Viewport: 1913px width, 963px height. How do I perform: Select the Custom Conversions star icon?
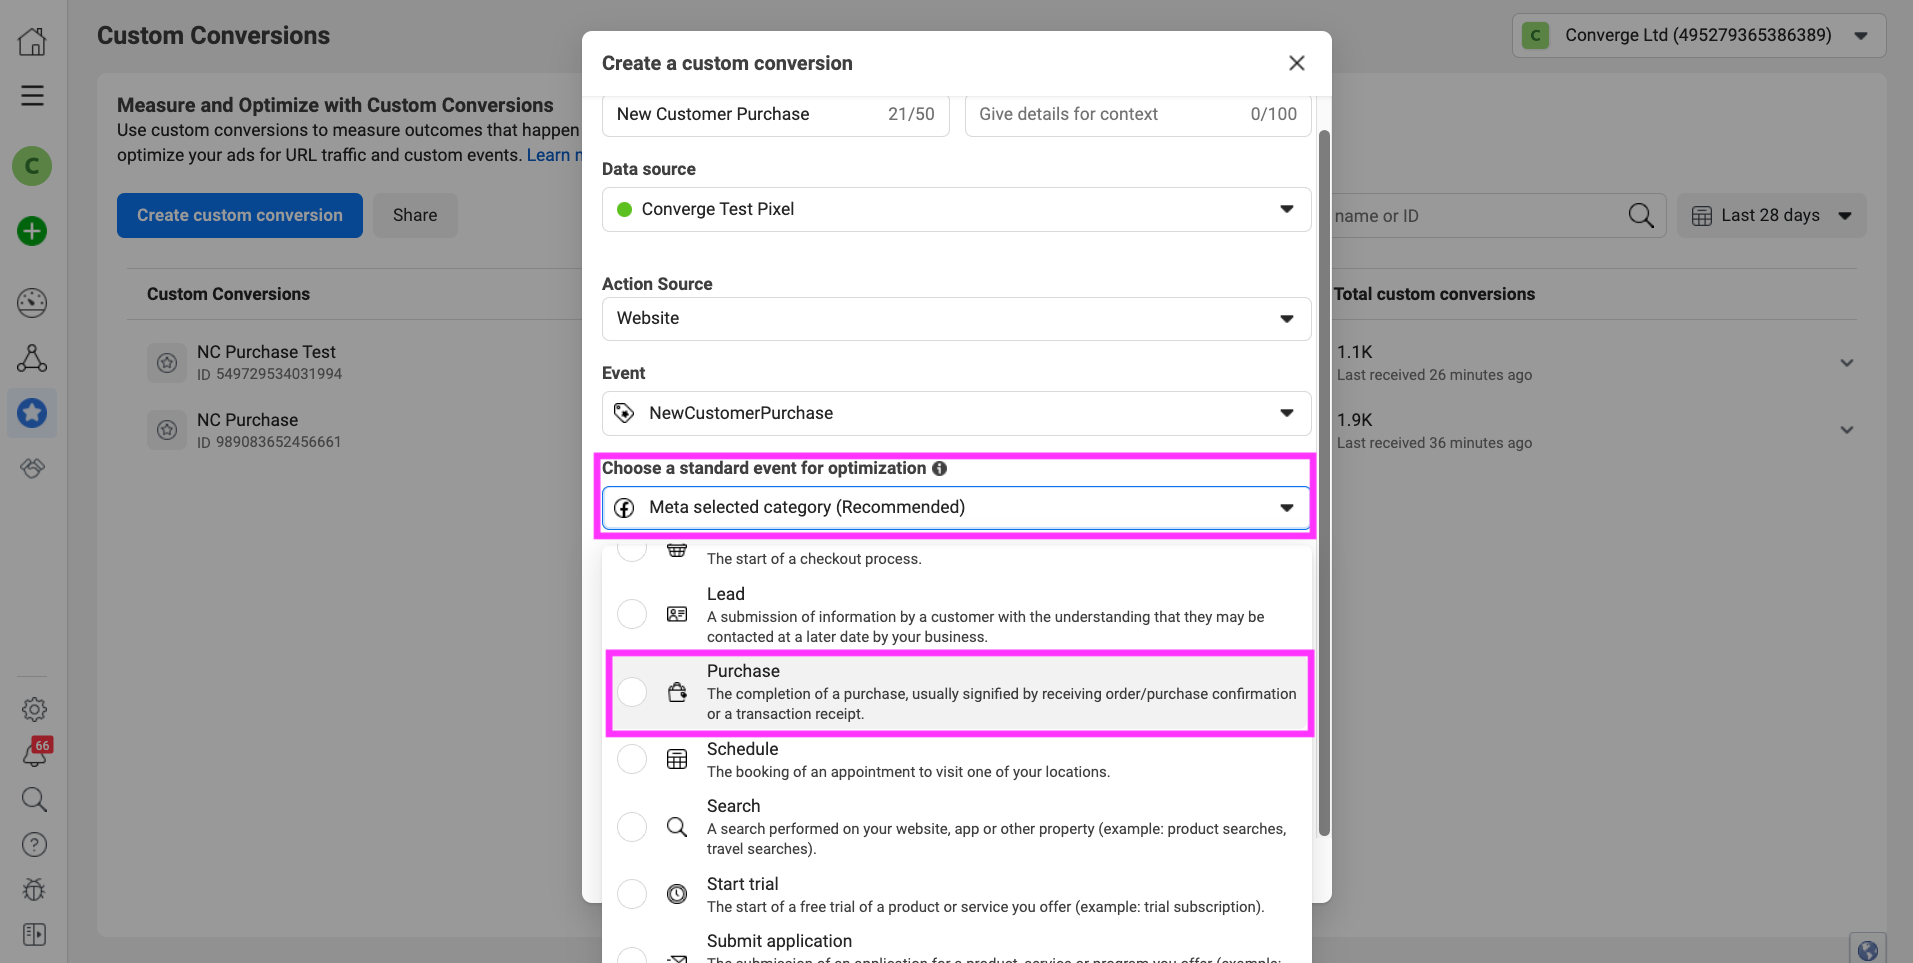[x=32, y=412]
